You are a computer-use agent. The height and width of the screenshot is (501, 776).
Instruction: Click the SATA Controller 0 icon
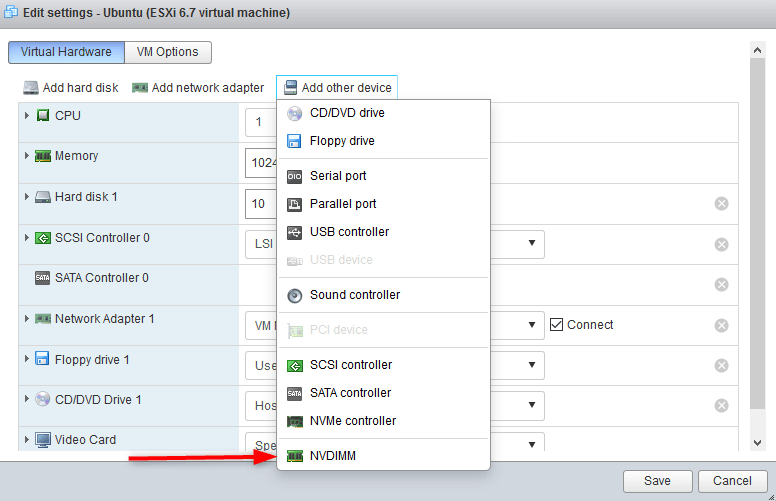pos(43,278)
